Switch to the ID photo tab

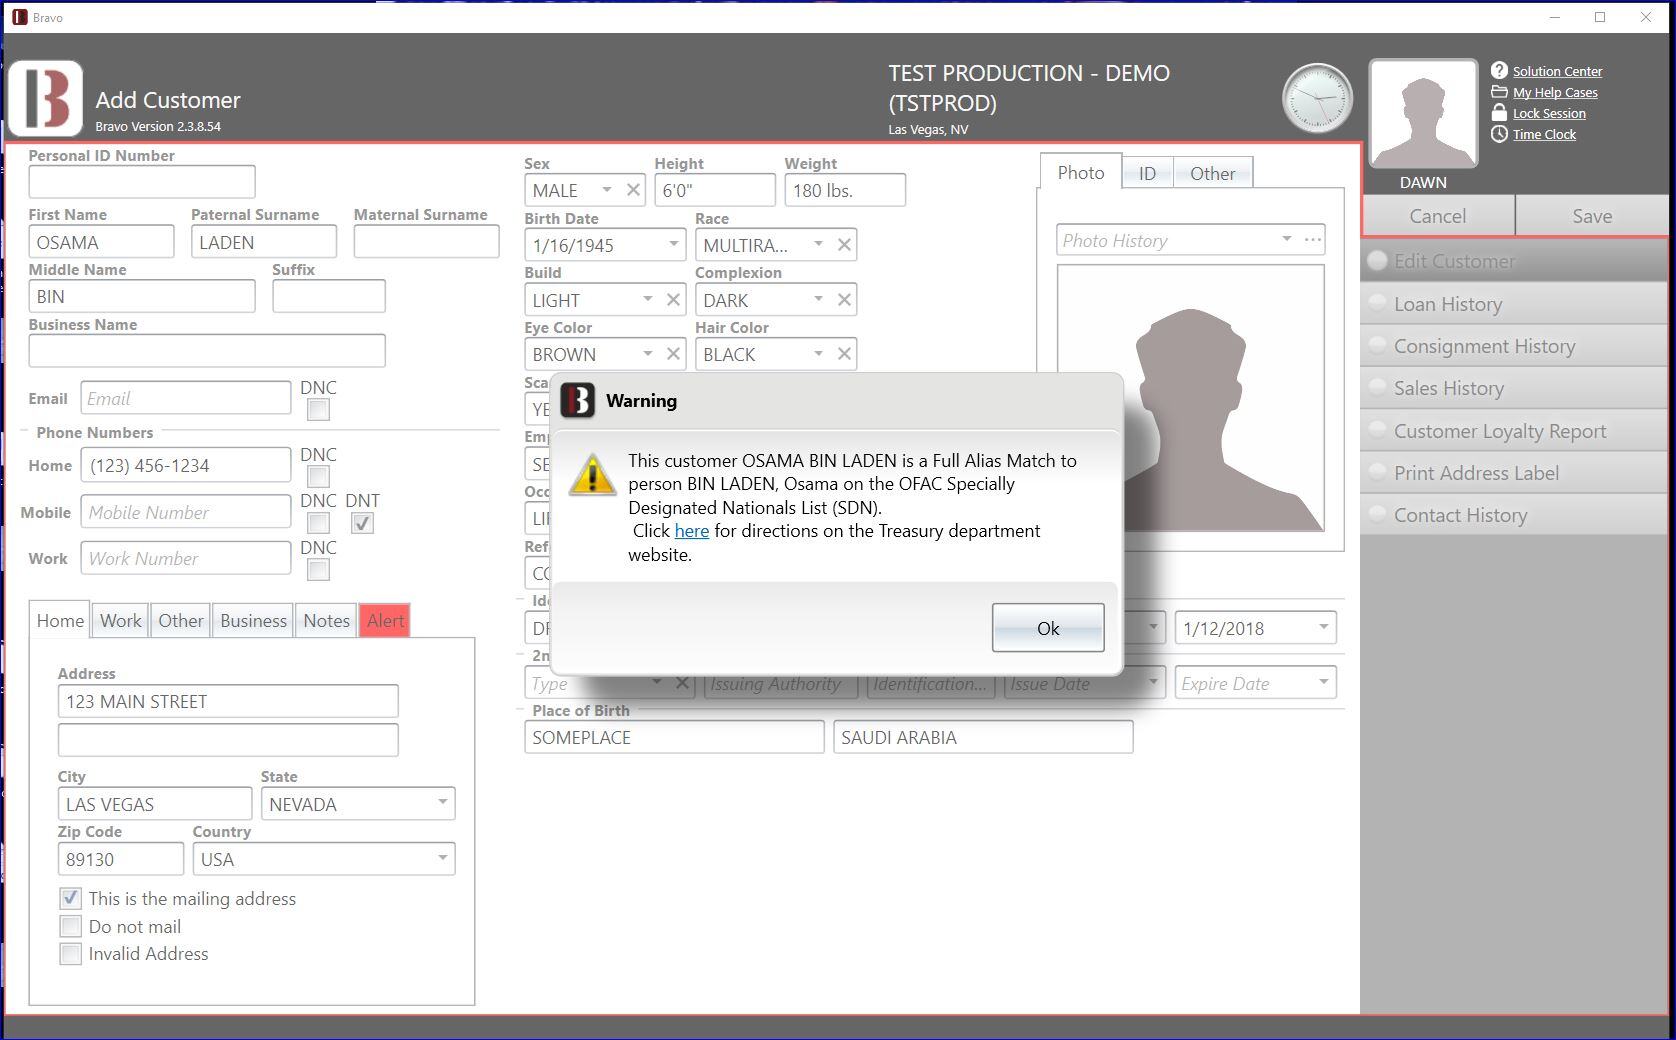point(1147,173)
